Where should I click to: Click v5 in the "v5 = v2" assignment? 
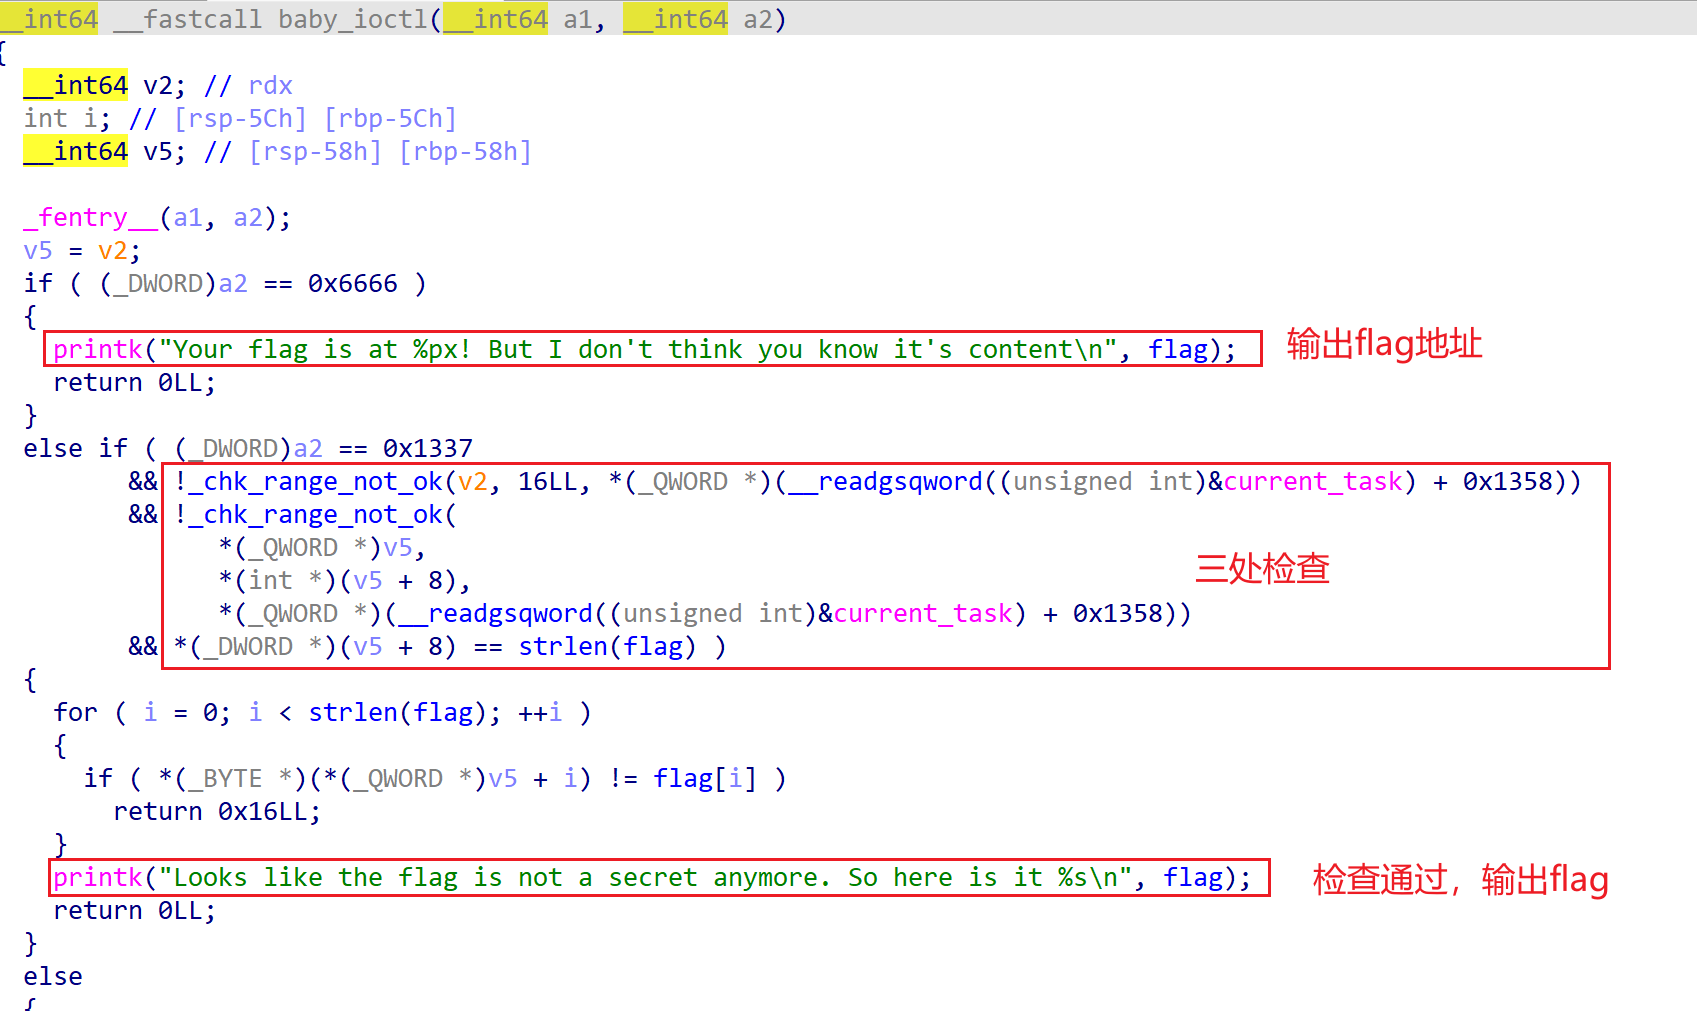37,250
